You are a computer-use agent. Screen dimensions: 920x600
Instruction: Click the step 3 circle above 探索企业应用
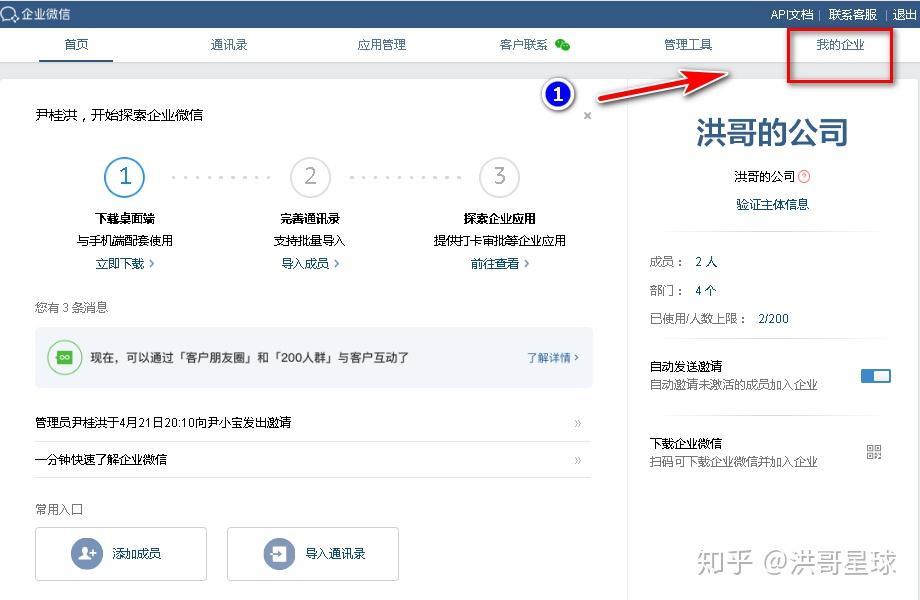point(499,177)
